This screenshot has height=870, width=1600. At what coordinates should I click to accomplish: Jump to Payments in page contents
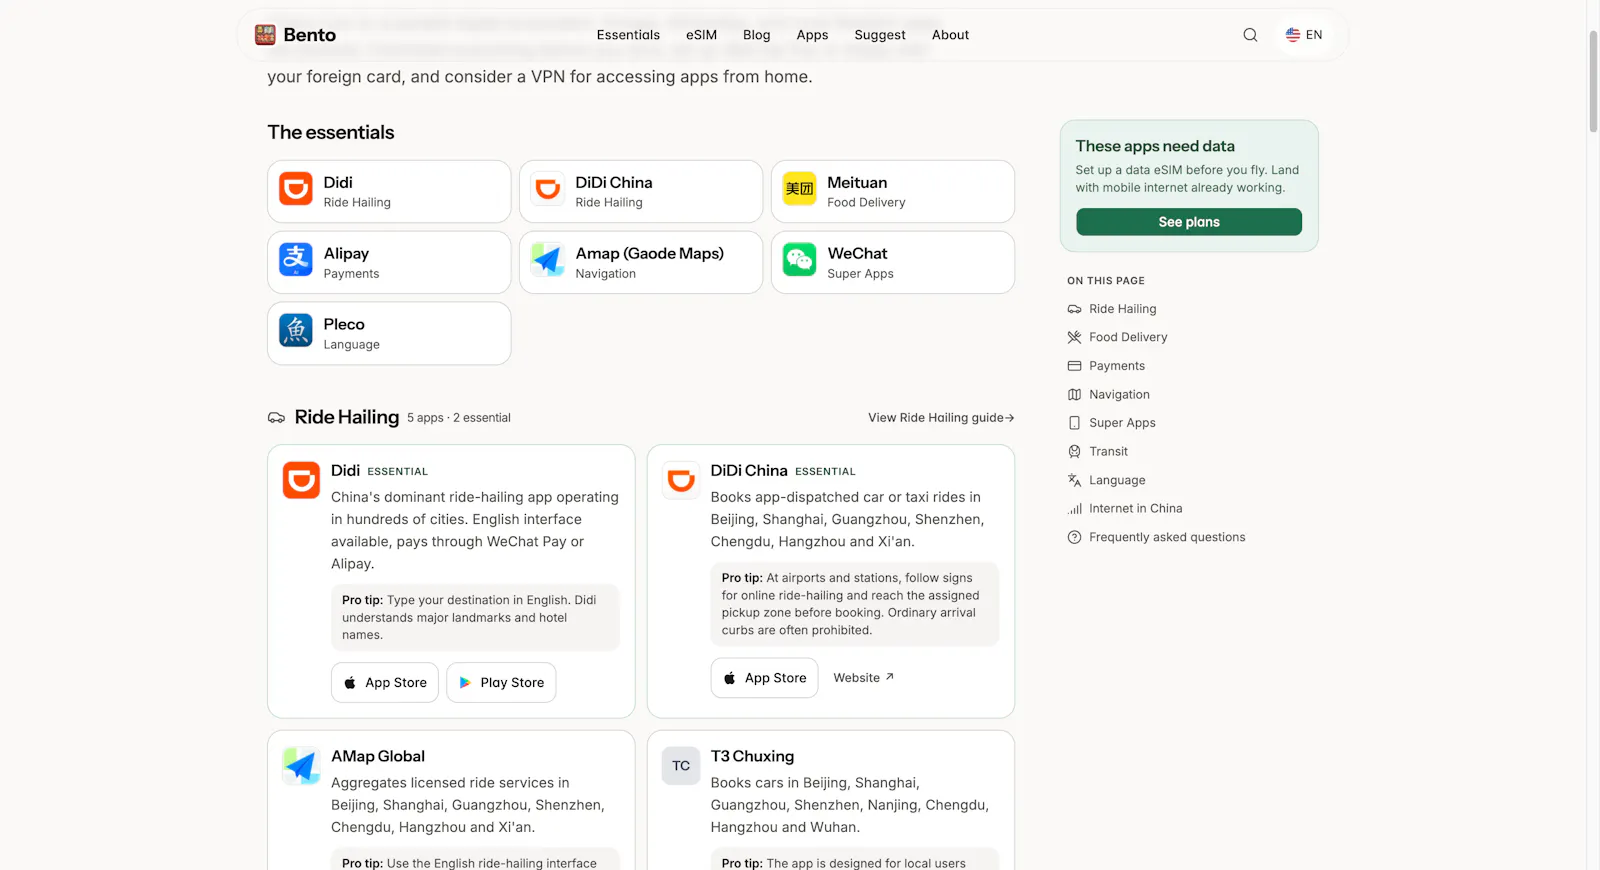(1117, 366)
